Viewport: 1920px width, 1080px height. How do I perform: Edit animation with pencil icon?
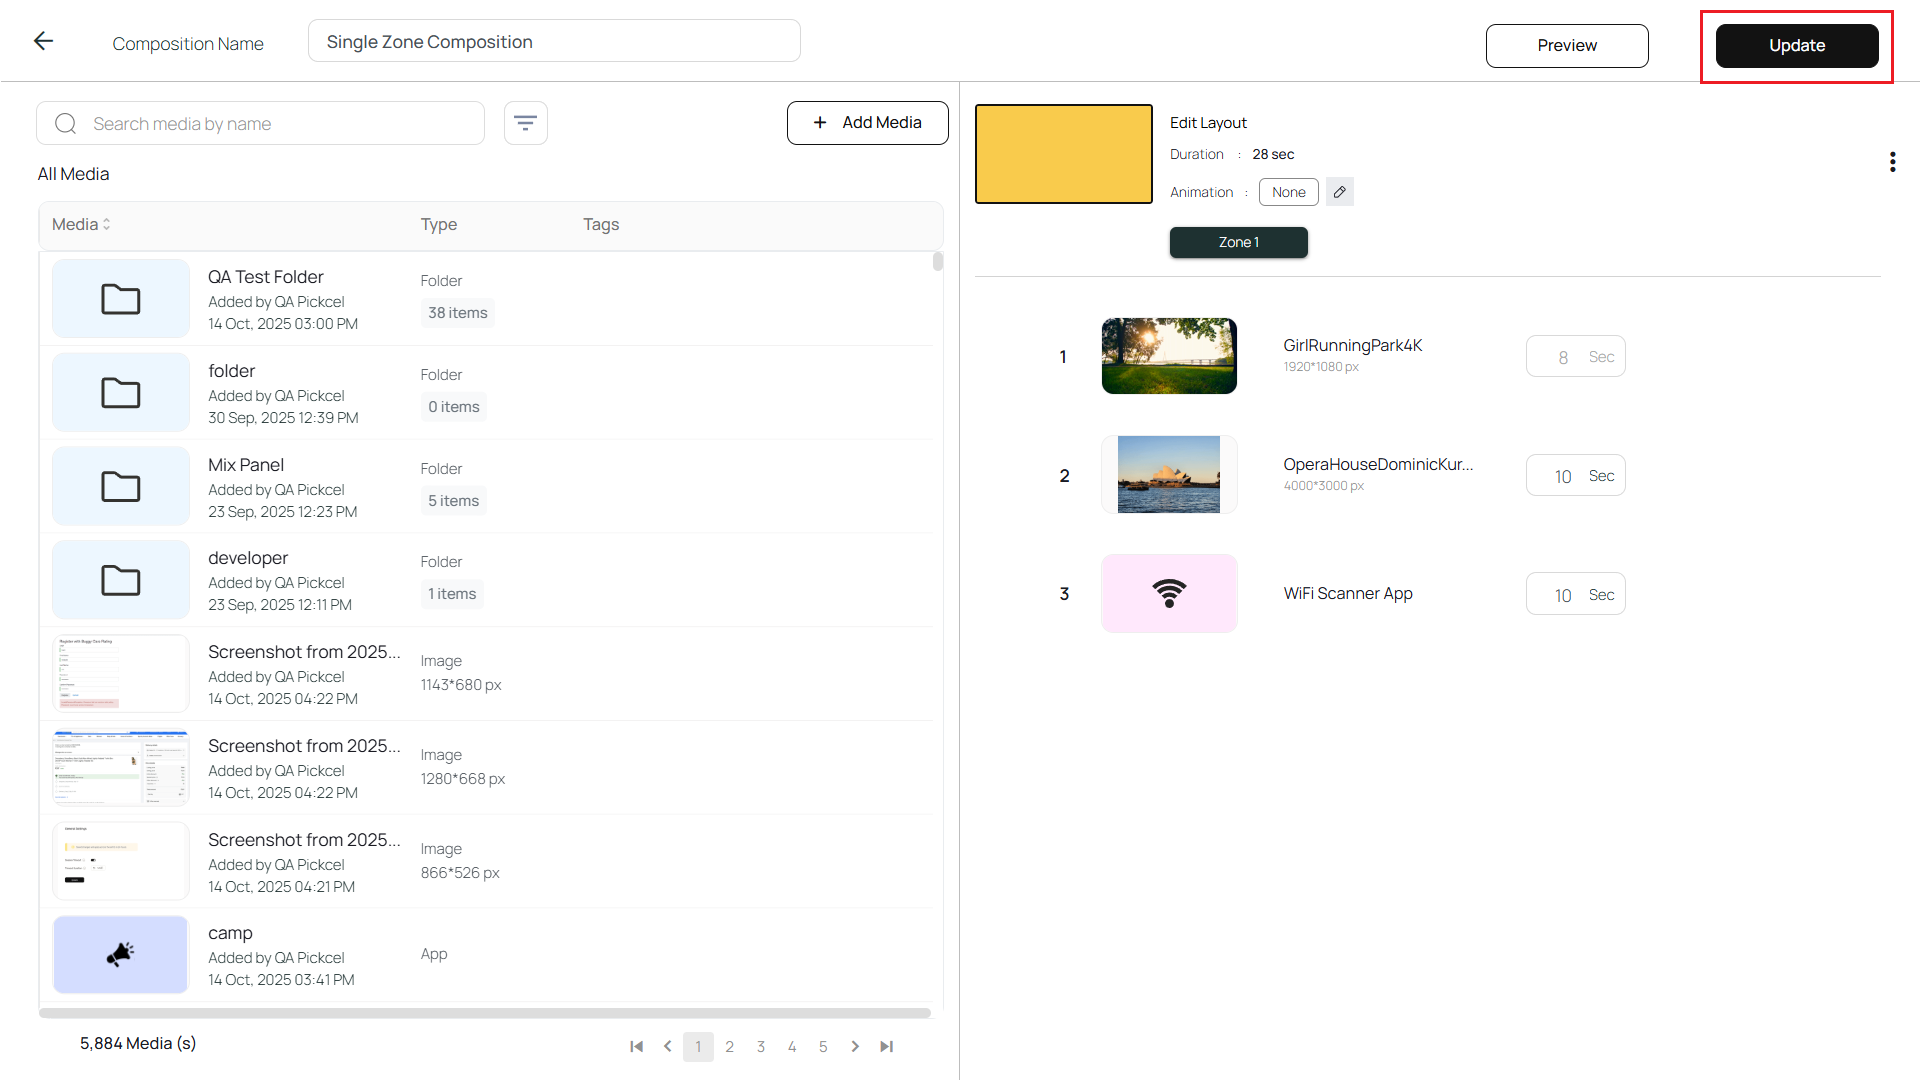(x=1340, y=192)
